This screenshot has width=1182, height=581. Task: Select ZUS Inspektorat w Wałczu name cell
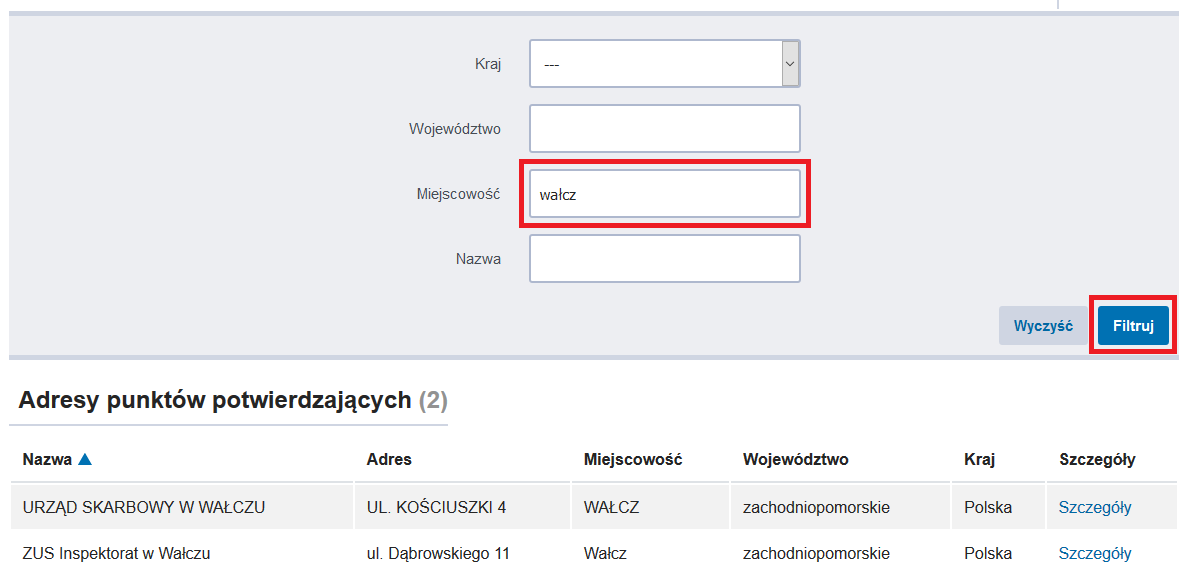point(116,554)
